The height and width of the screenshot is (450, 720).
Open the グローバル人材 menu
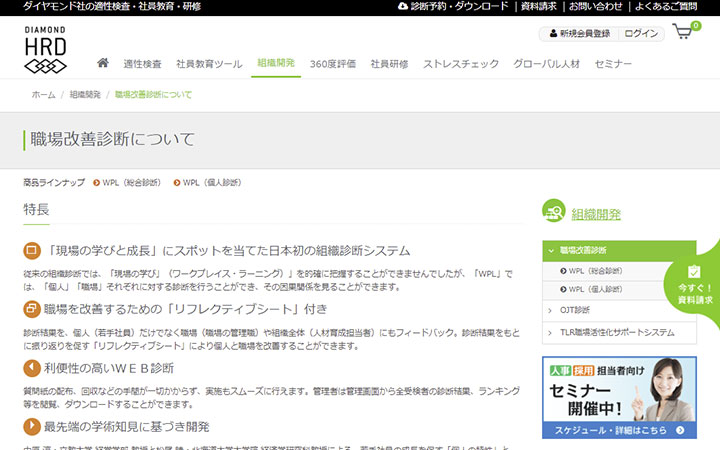pos(546,64)
